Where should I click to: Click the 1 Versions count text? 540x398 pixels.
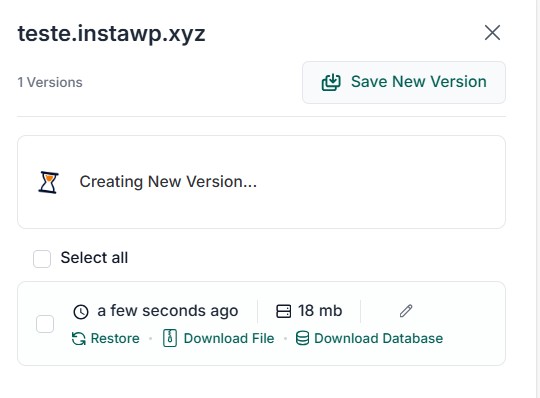[50, 83]
